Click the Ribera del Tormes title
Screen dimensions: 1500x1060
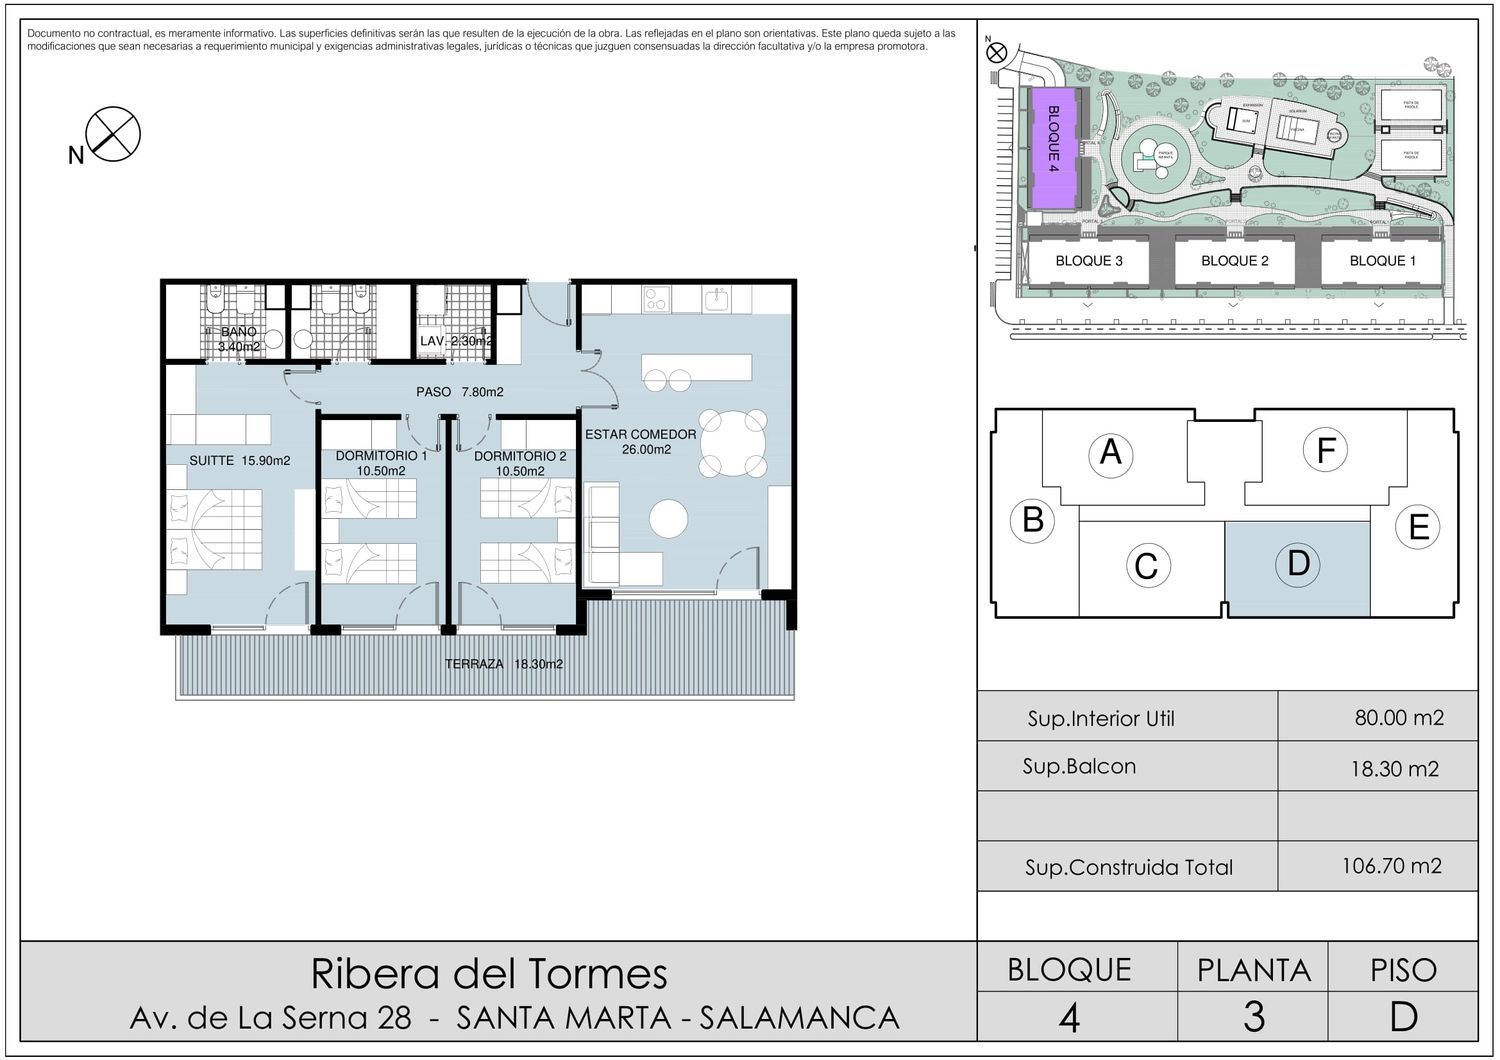pyautogui.click(x=489, y=973)
